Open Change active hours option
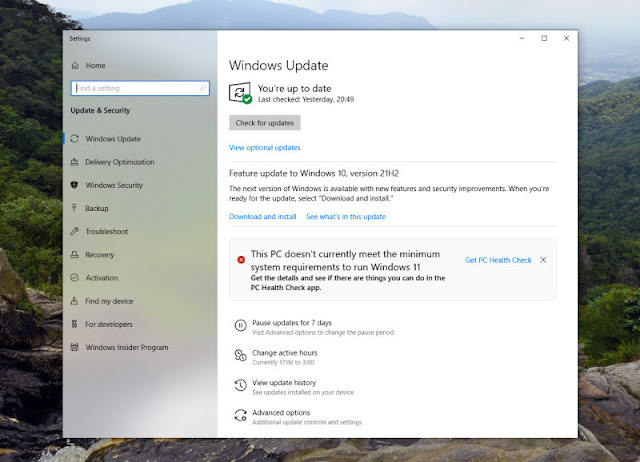Screen dimensions: 640x462 pyautogui.click(x=284, y=353)
